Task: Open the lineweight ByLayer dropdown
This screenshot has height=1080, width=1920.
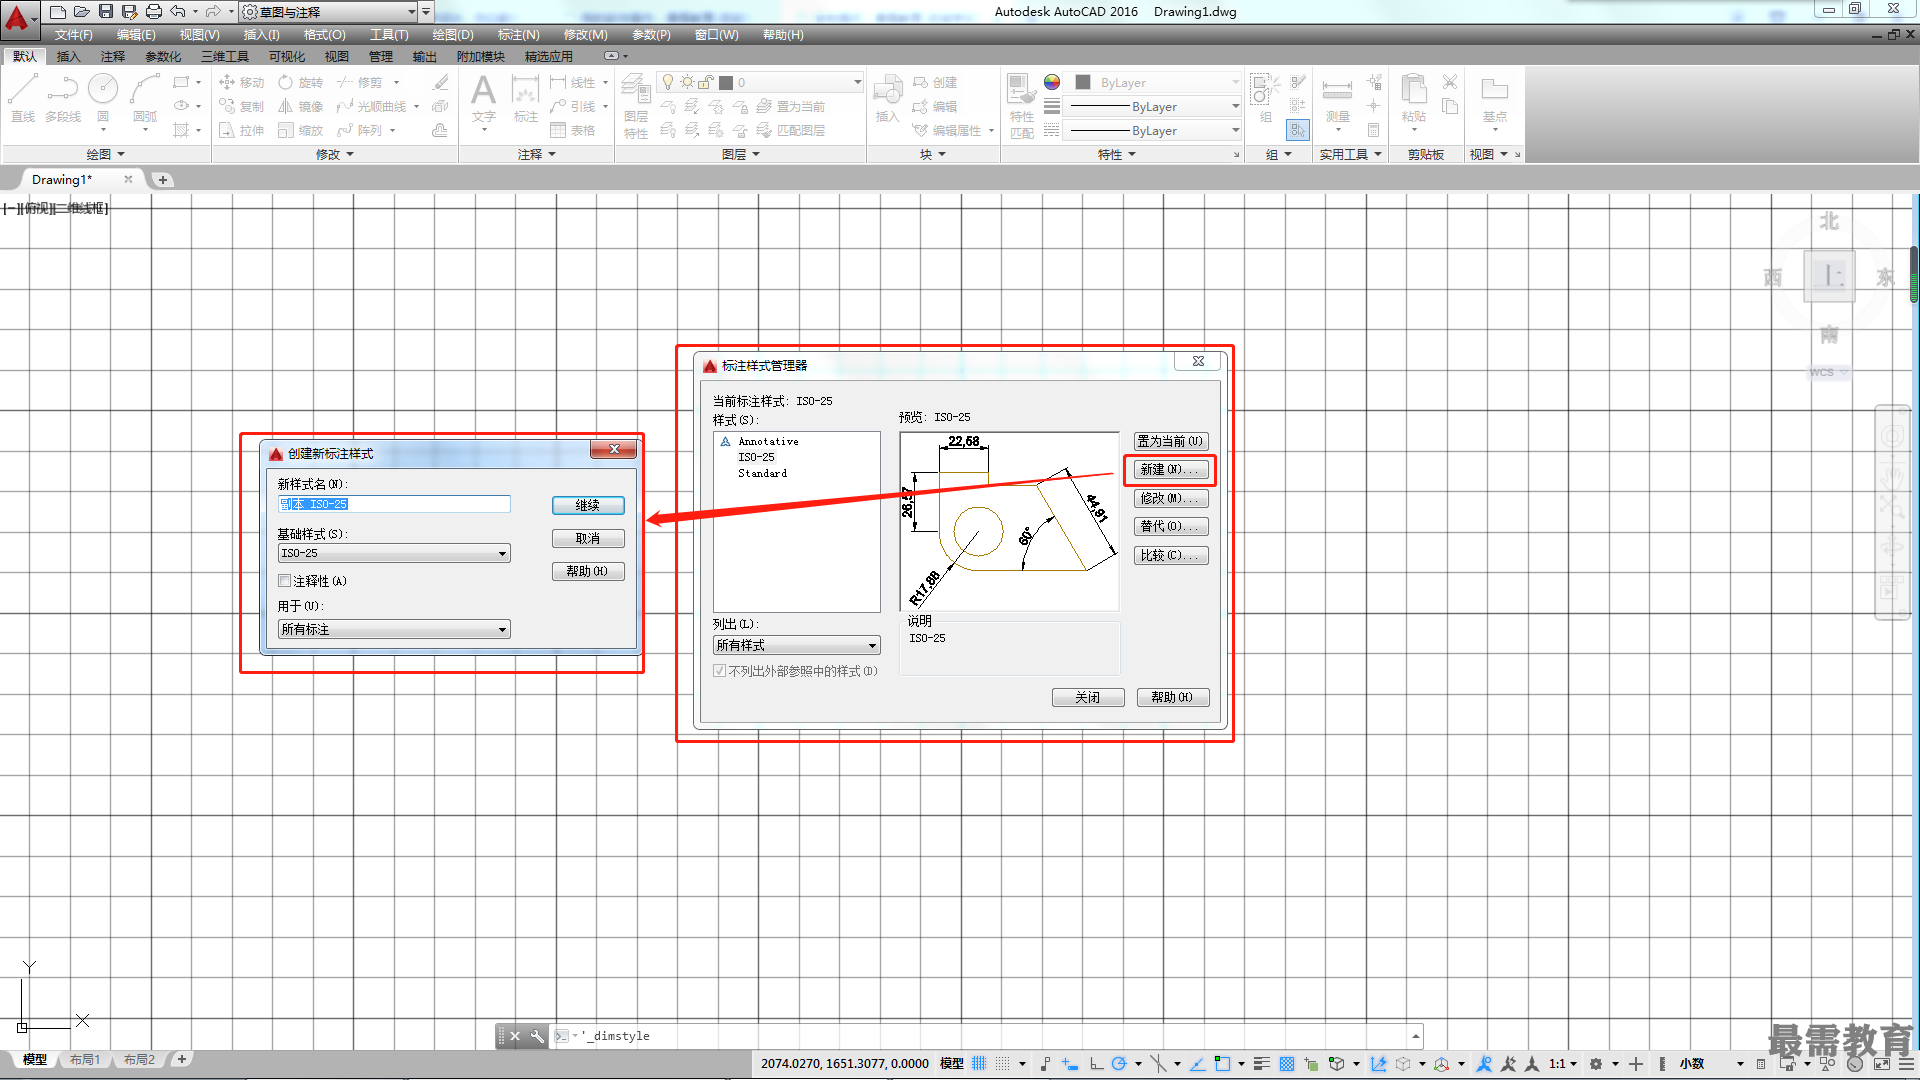Action: pyautogui.click(x=1153, y=107)
